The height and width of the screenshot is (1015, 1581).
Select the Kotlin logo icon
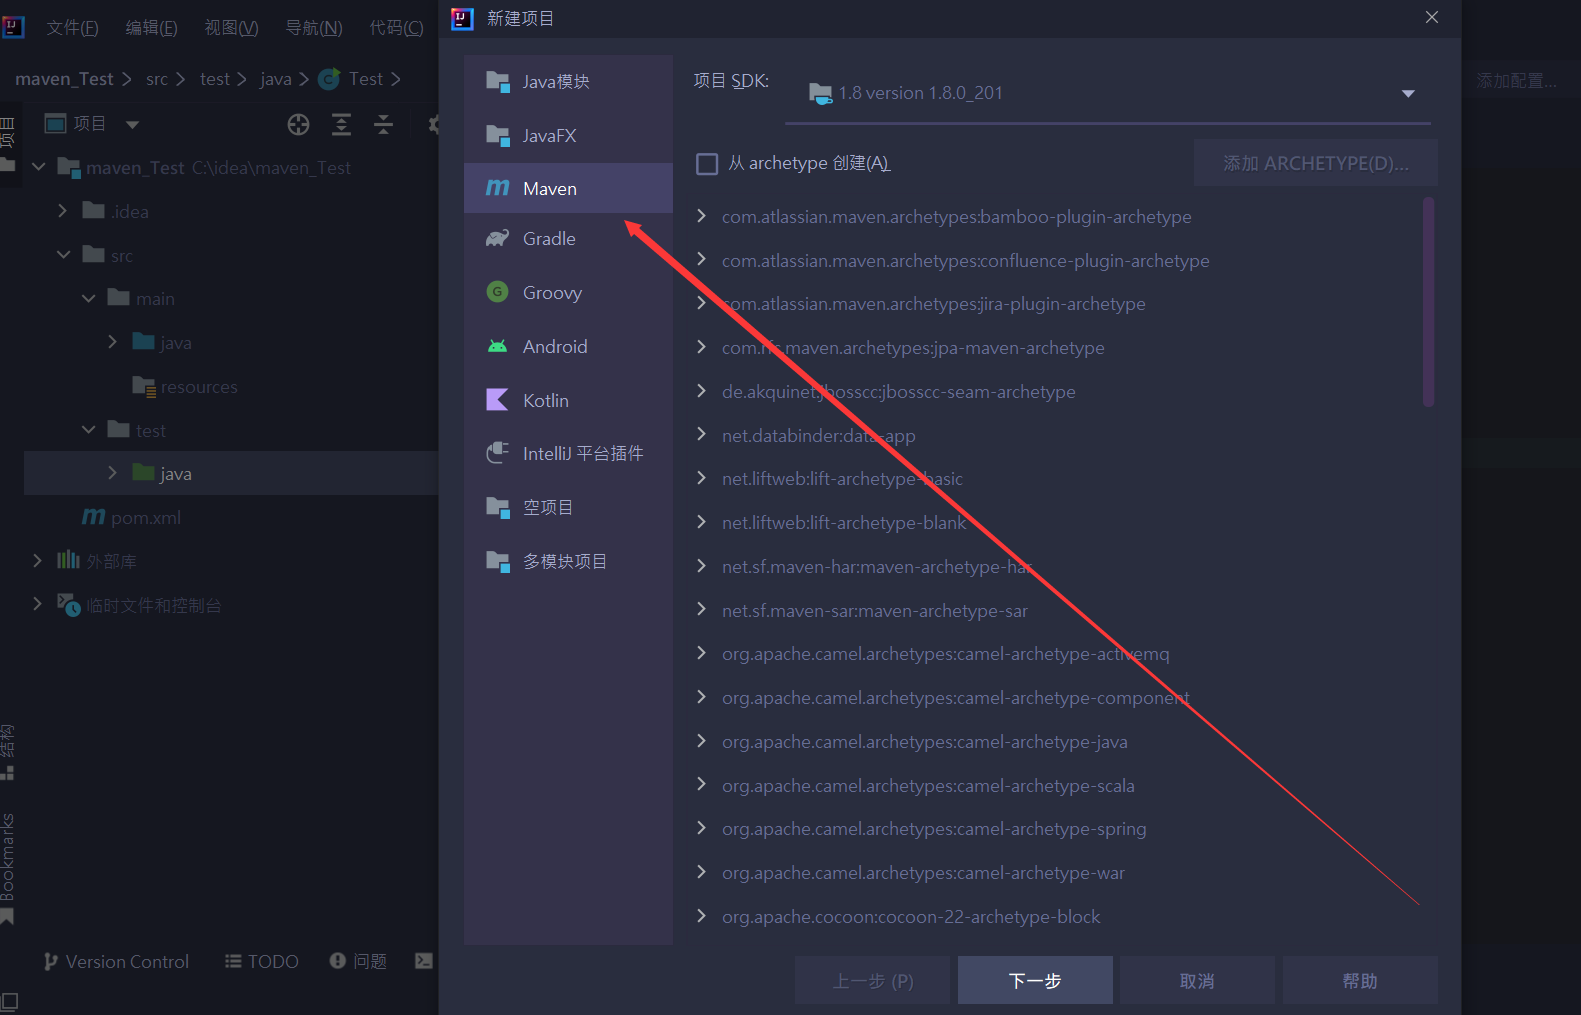point(497,400)
